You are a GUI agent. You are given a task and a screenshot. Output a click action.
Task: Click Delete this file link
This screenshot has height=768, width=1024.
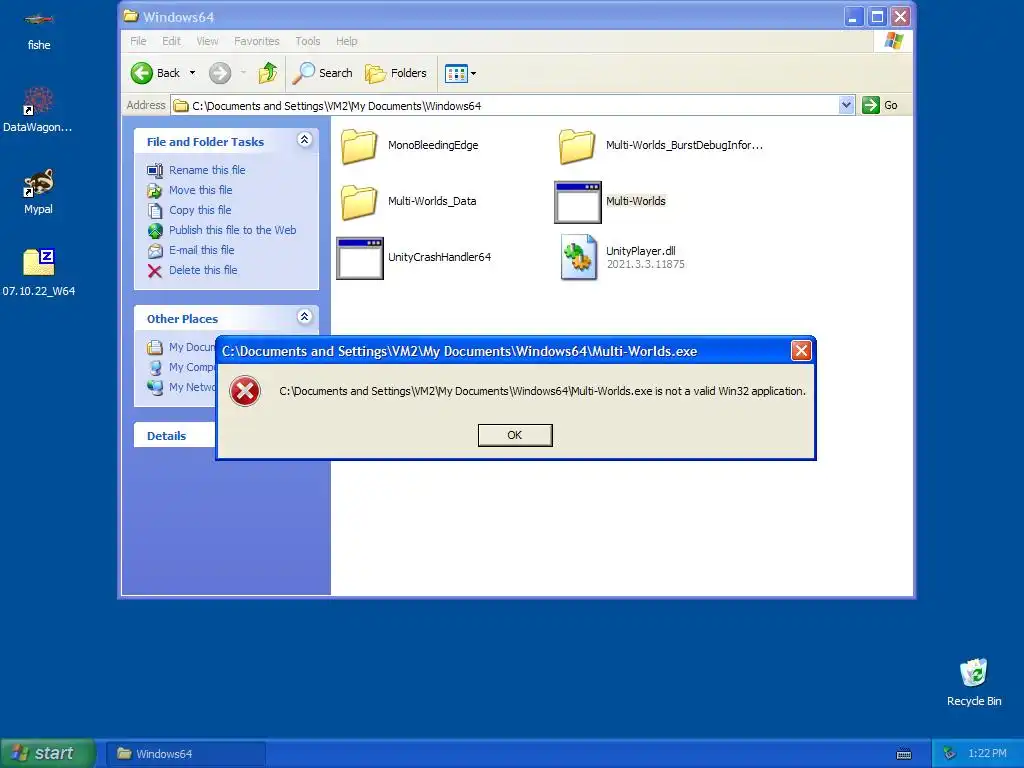click(203, 270)
